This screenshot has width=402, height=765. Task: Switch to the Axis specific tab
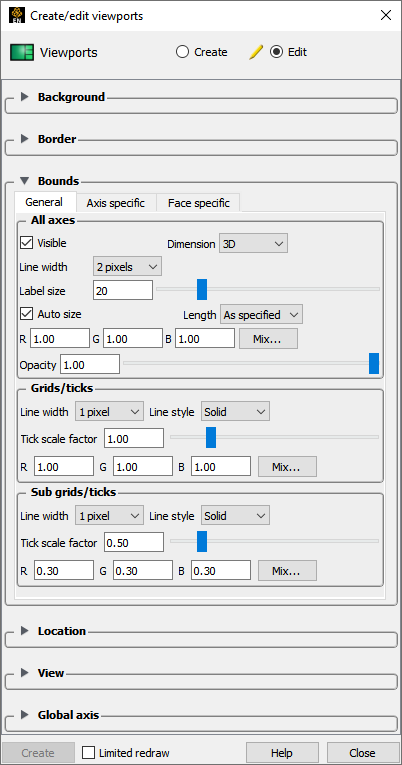(x=116, y=203)
